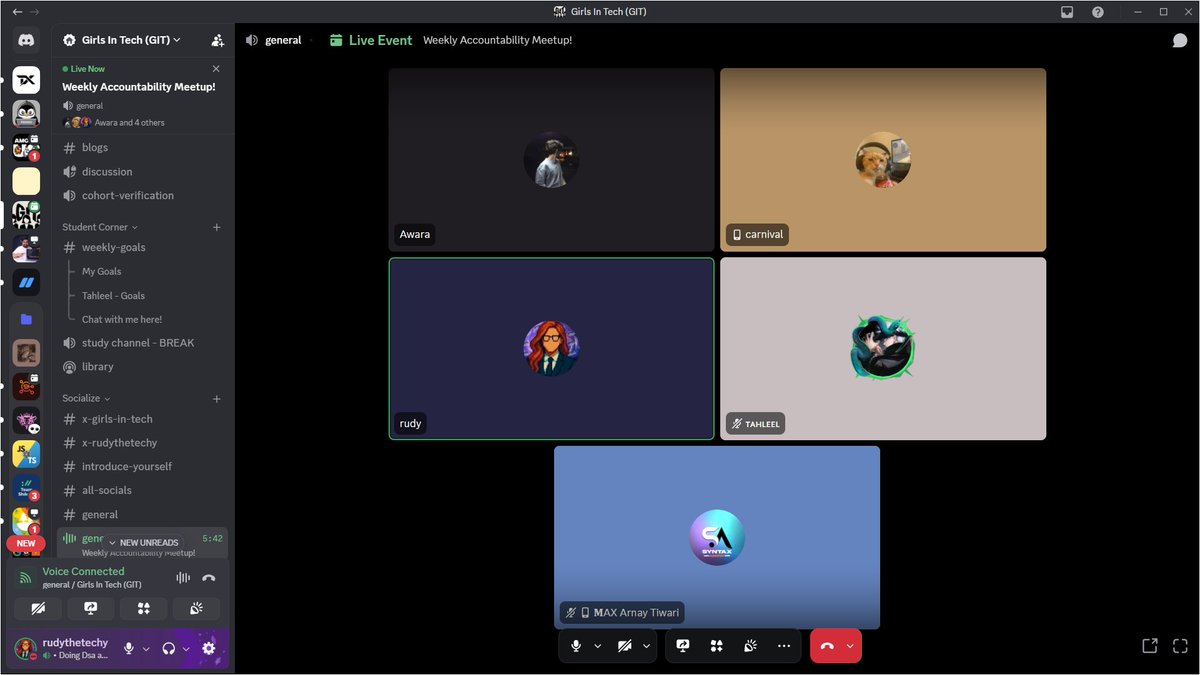
Task: Collapse the Student Corner category
Action: (100, 227)
